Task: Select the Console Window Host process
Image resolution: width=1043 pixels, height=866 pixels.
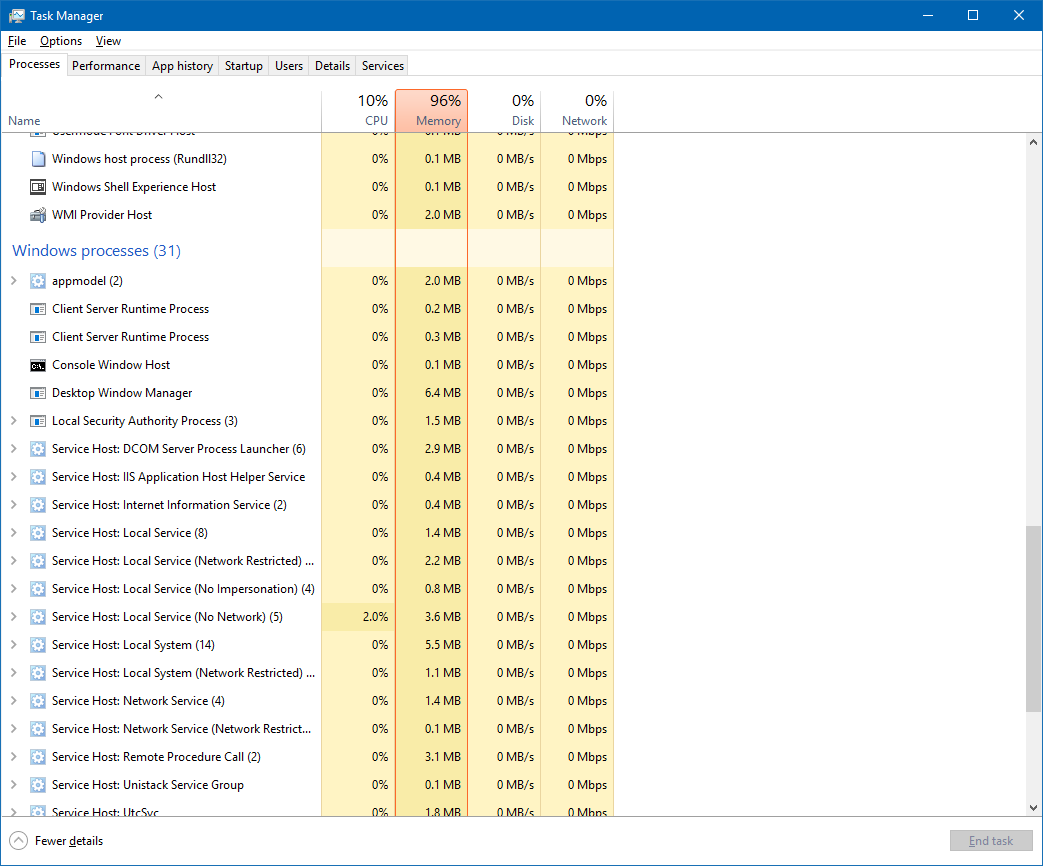Action: click(307, 365)
